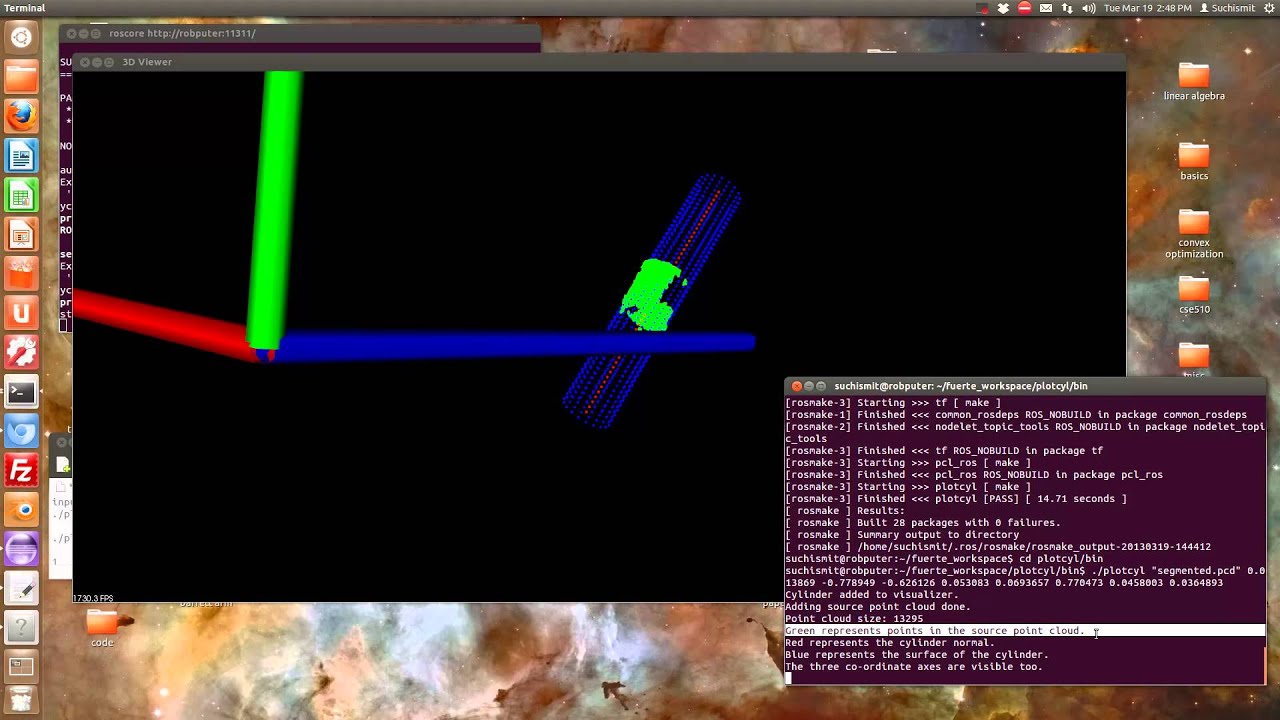Click the 3D Viewer window title

coord(147,62)
